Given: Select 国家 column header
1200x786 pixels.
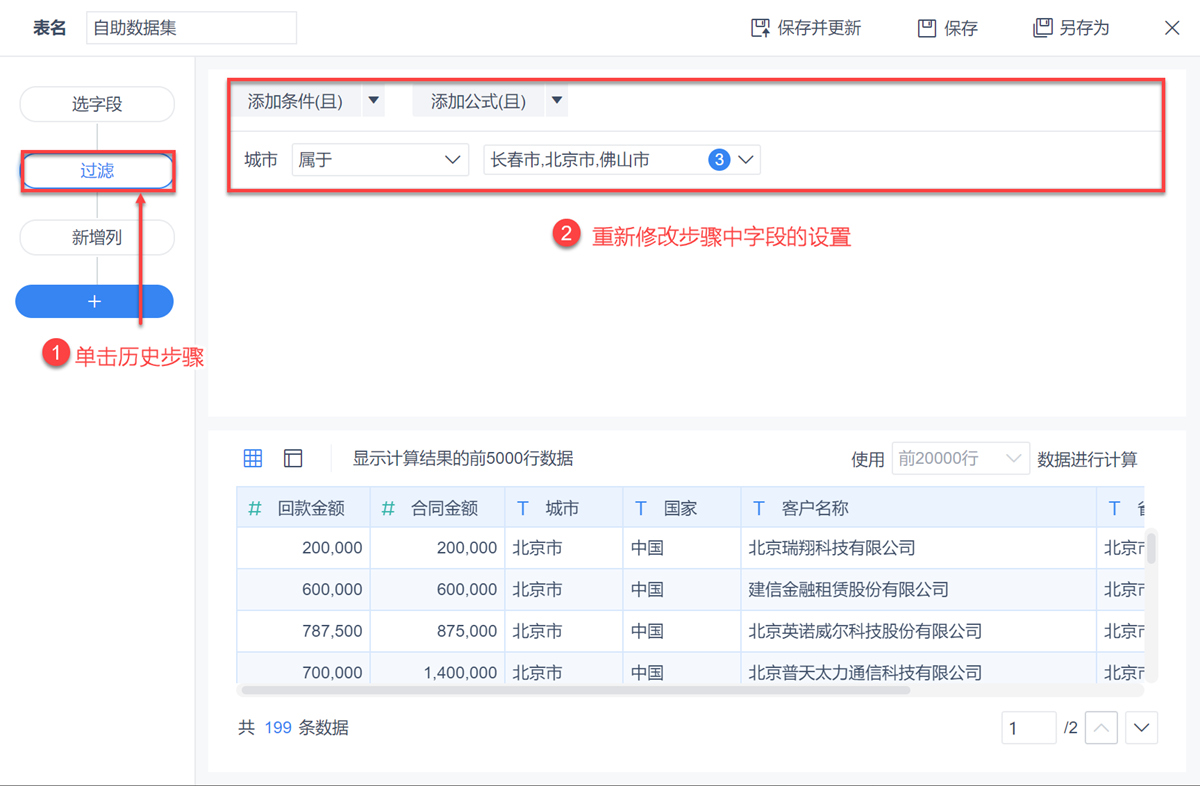Looking at the screenshot, I should pyautogui.click(x=682, y=508).
